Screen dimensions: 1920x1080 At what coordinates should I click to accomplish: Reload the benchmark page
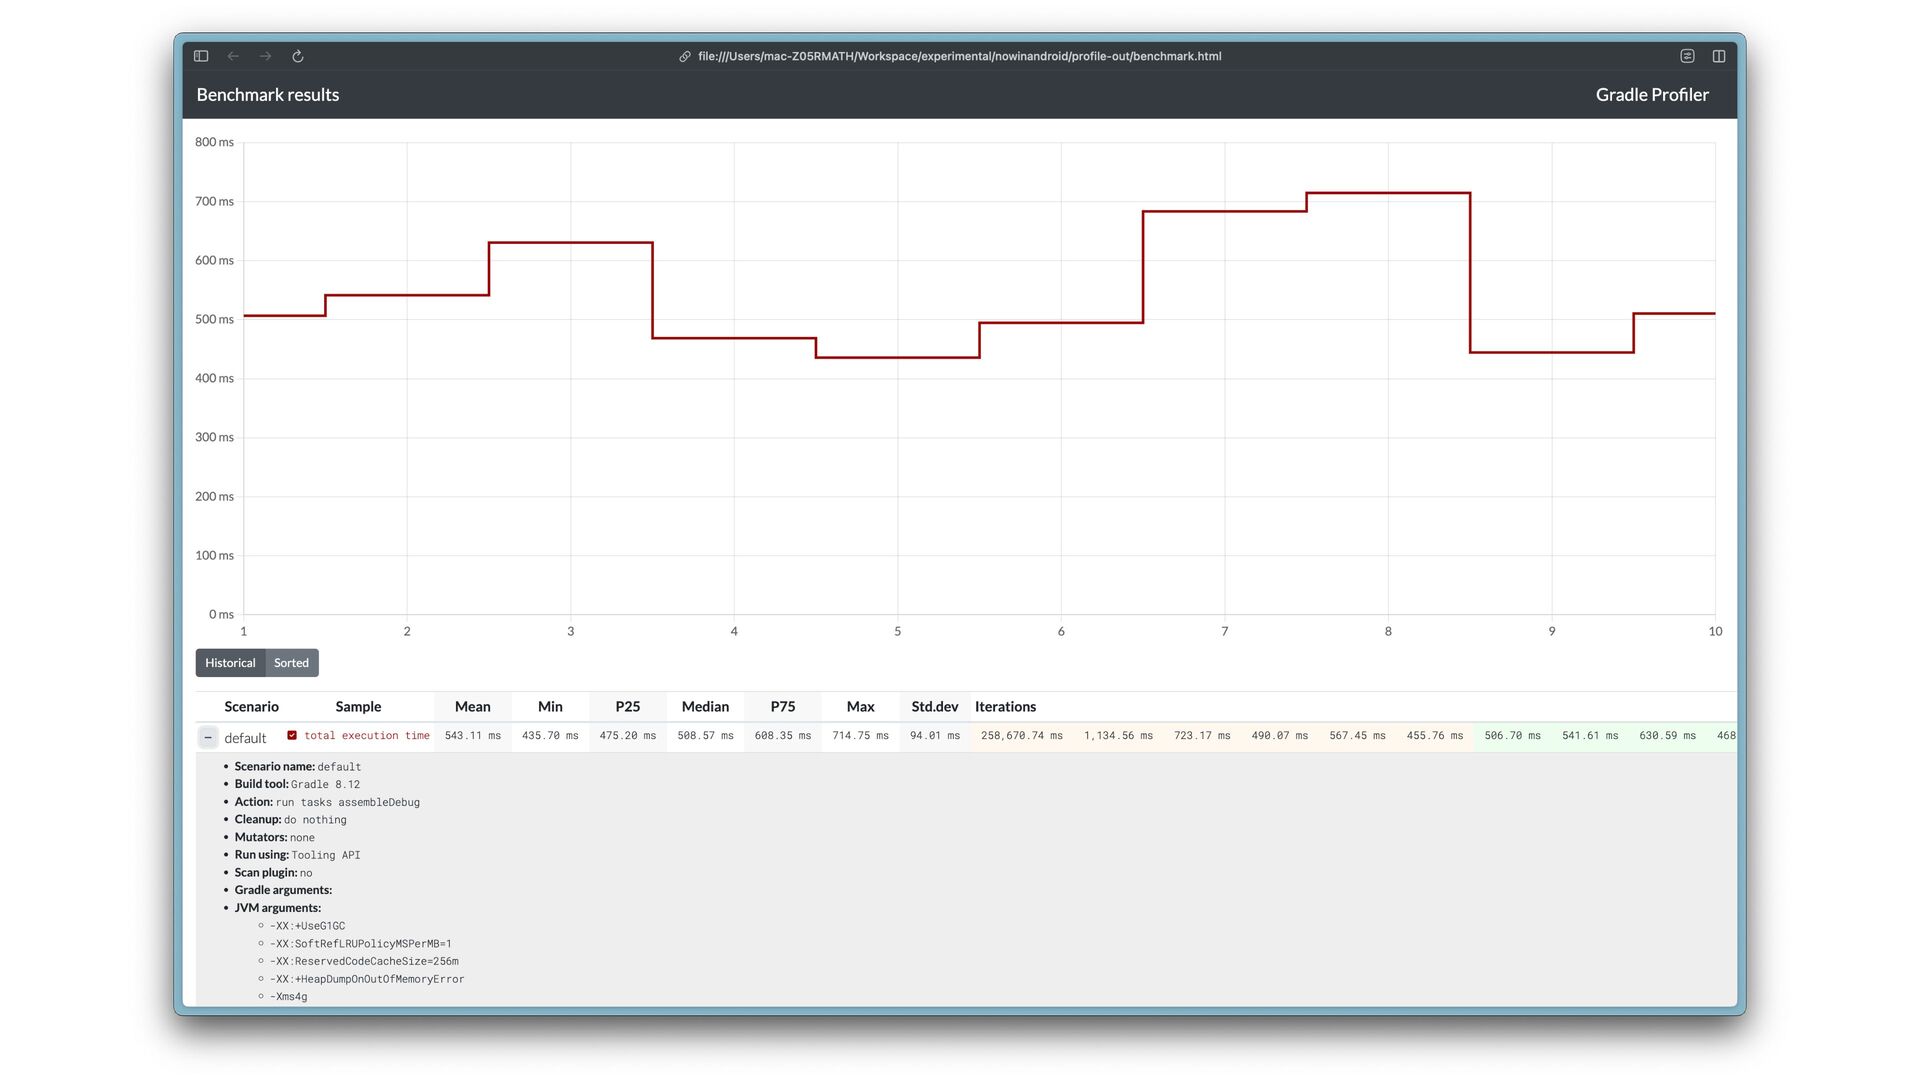pyautogui.click(x=298, y=56)
